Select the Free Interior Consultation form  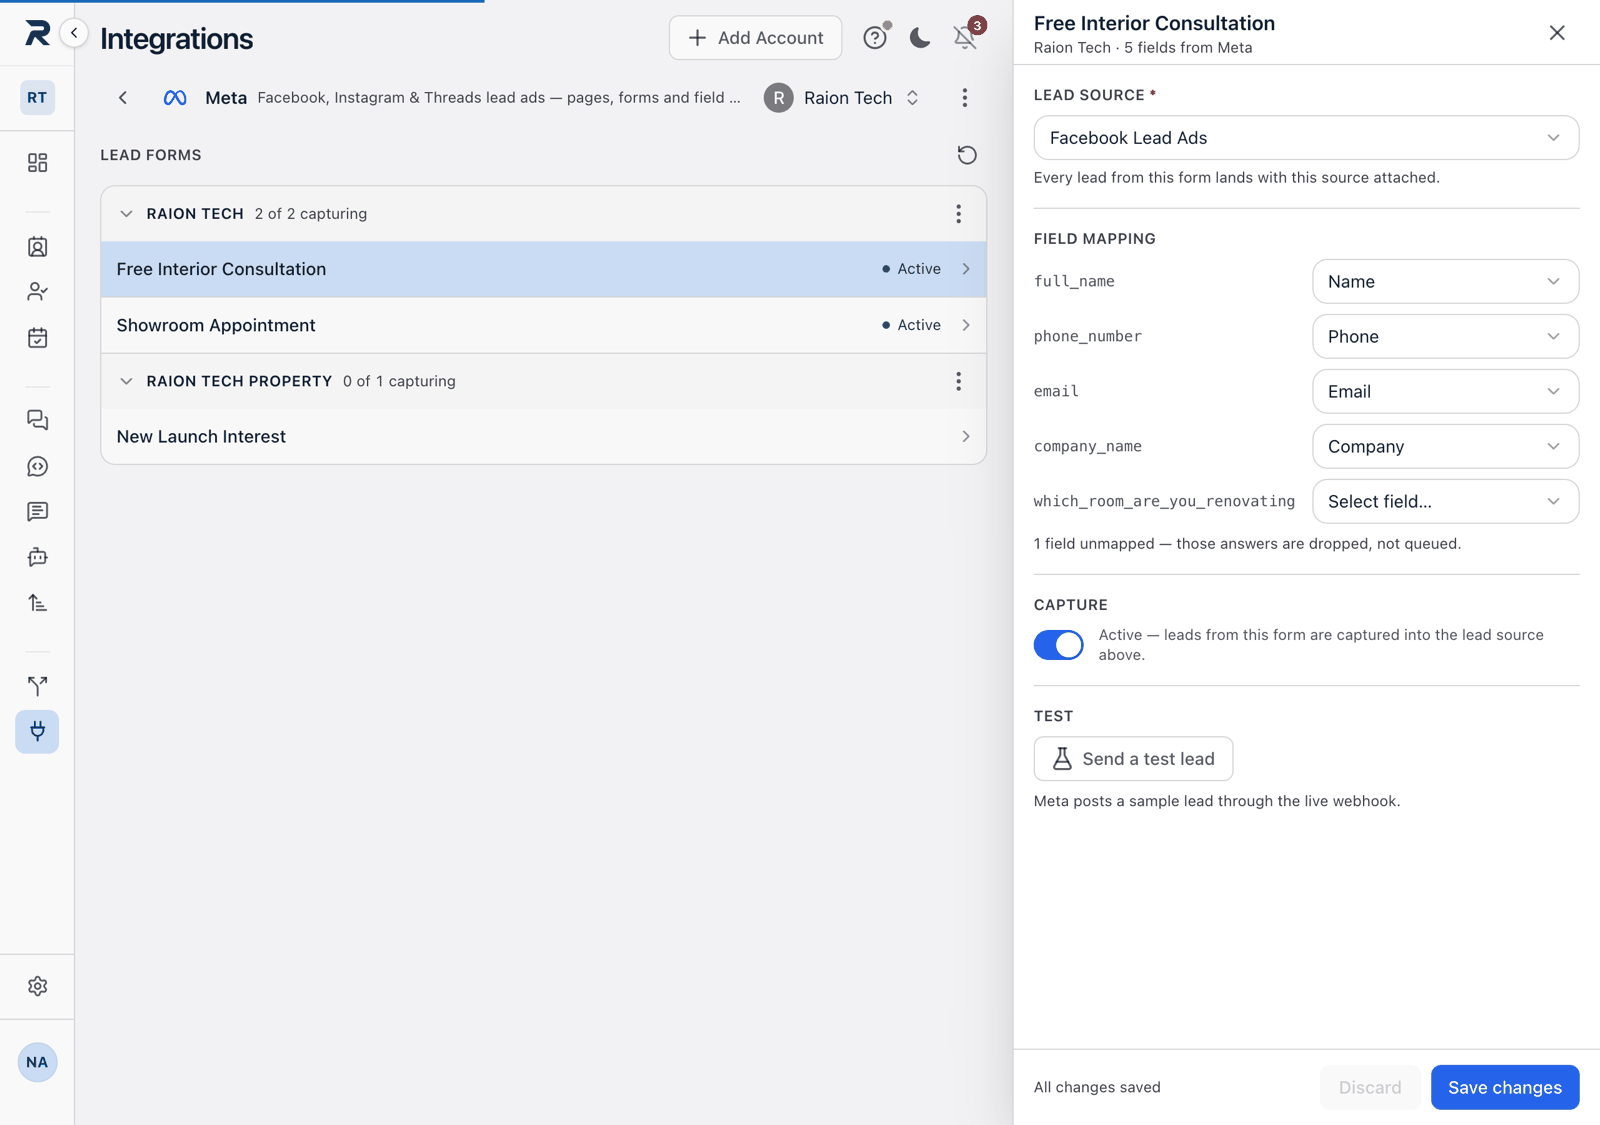point(543,269)
